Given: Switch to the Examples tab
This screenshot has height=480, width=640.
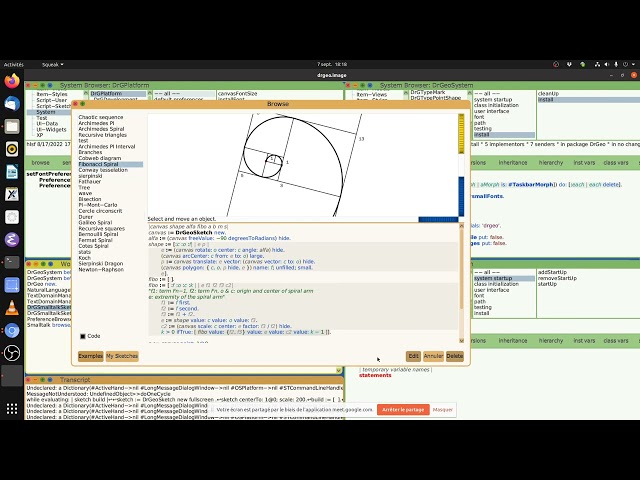Looking at the screenshot, I should (91, 356).
